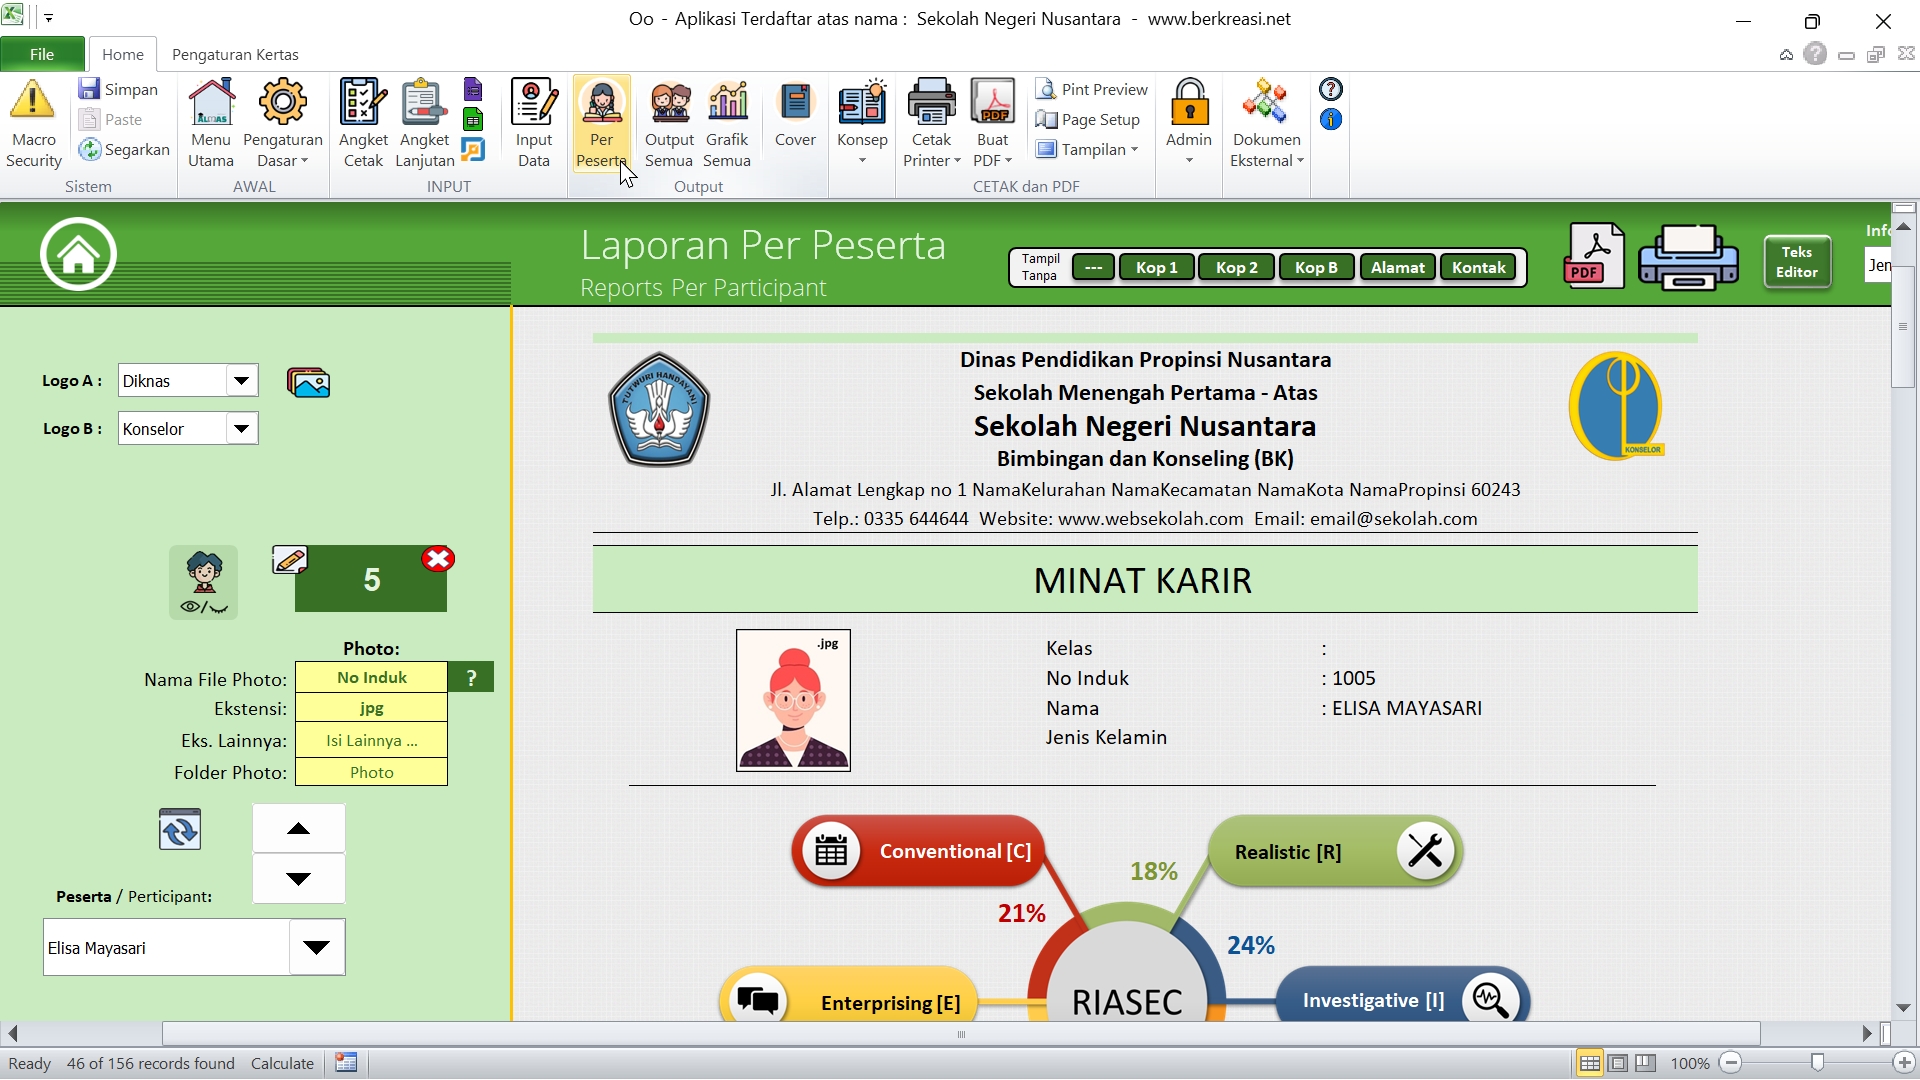The height and width of the screenshot is (1080, 1920).
Task: Switch to Pengaturan Kertas tab
Action: (235, 54)
